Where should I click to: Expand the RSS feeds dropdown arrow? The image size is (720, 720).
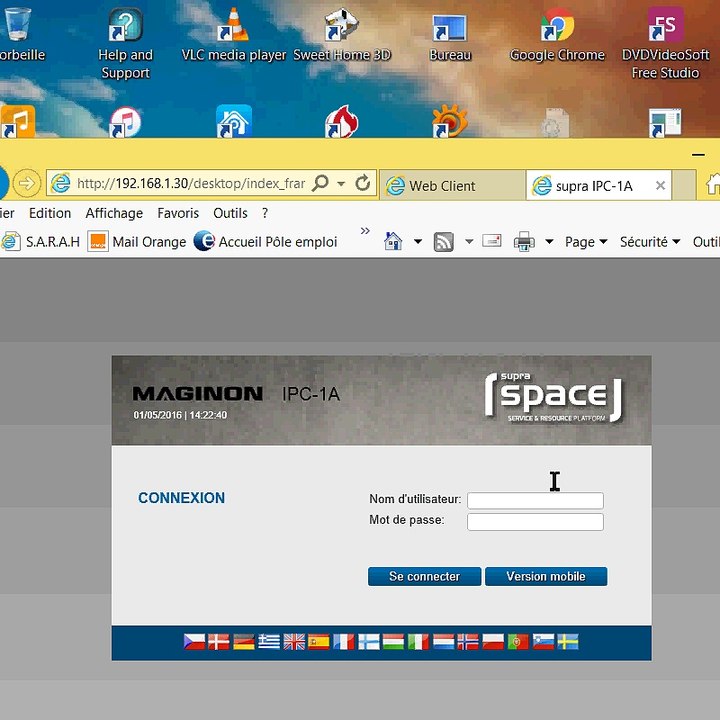point(469,241)
